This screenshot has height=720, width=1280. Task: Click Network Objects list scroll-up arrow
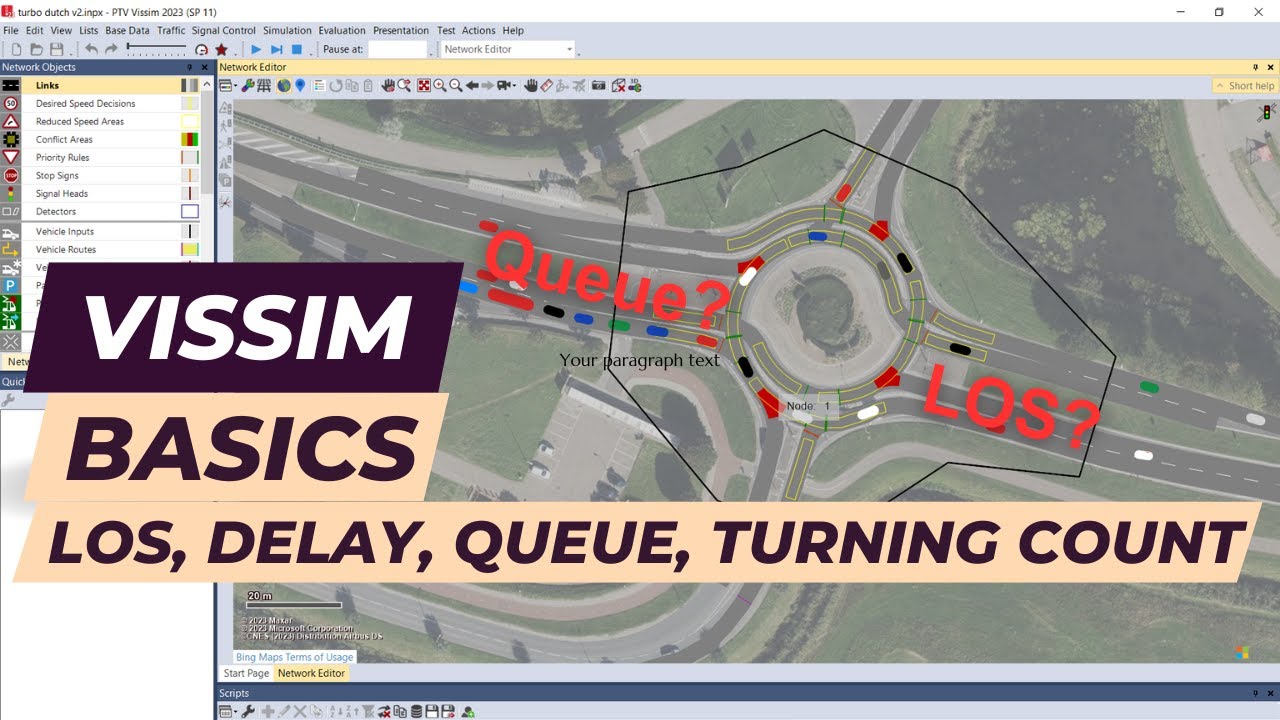click(207, 84)
